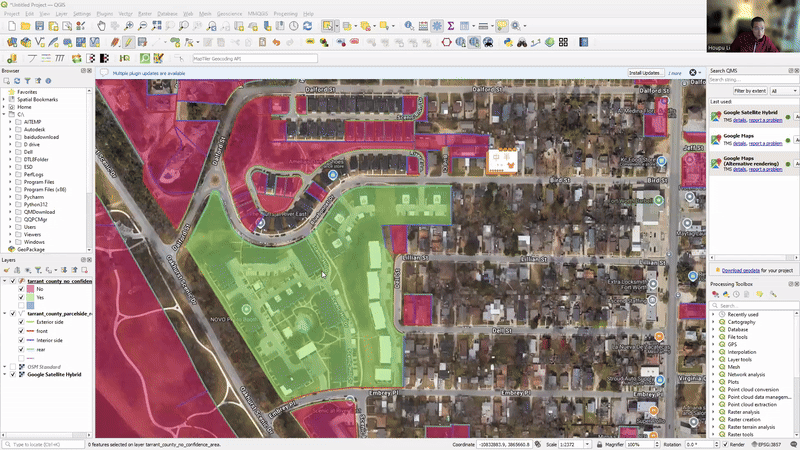
Task: Click the MapTiler Geocoding API search field
Action: (255, 58)
